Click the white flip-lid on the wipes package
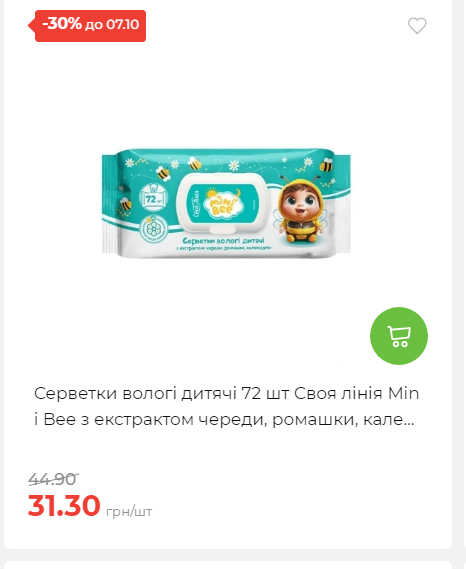The height and width of the screenshot is (569, 466). coord(223,203)
